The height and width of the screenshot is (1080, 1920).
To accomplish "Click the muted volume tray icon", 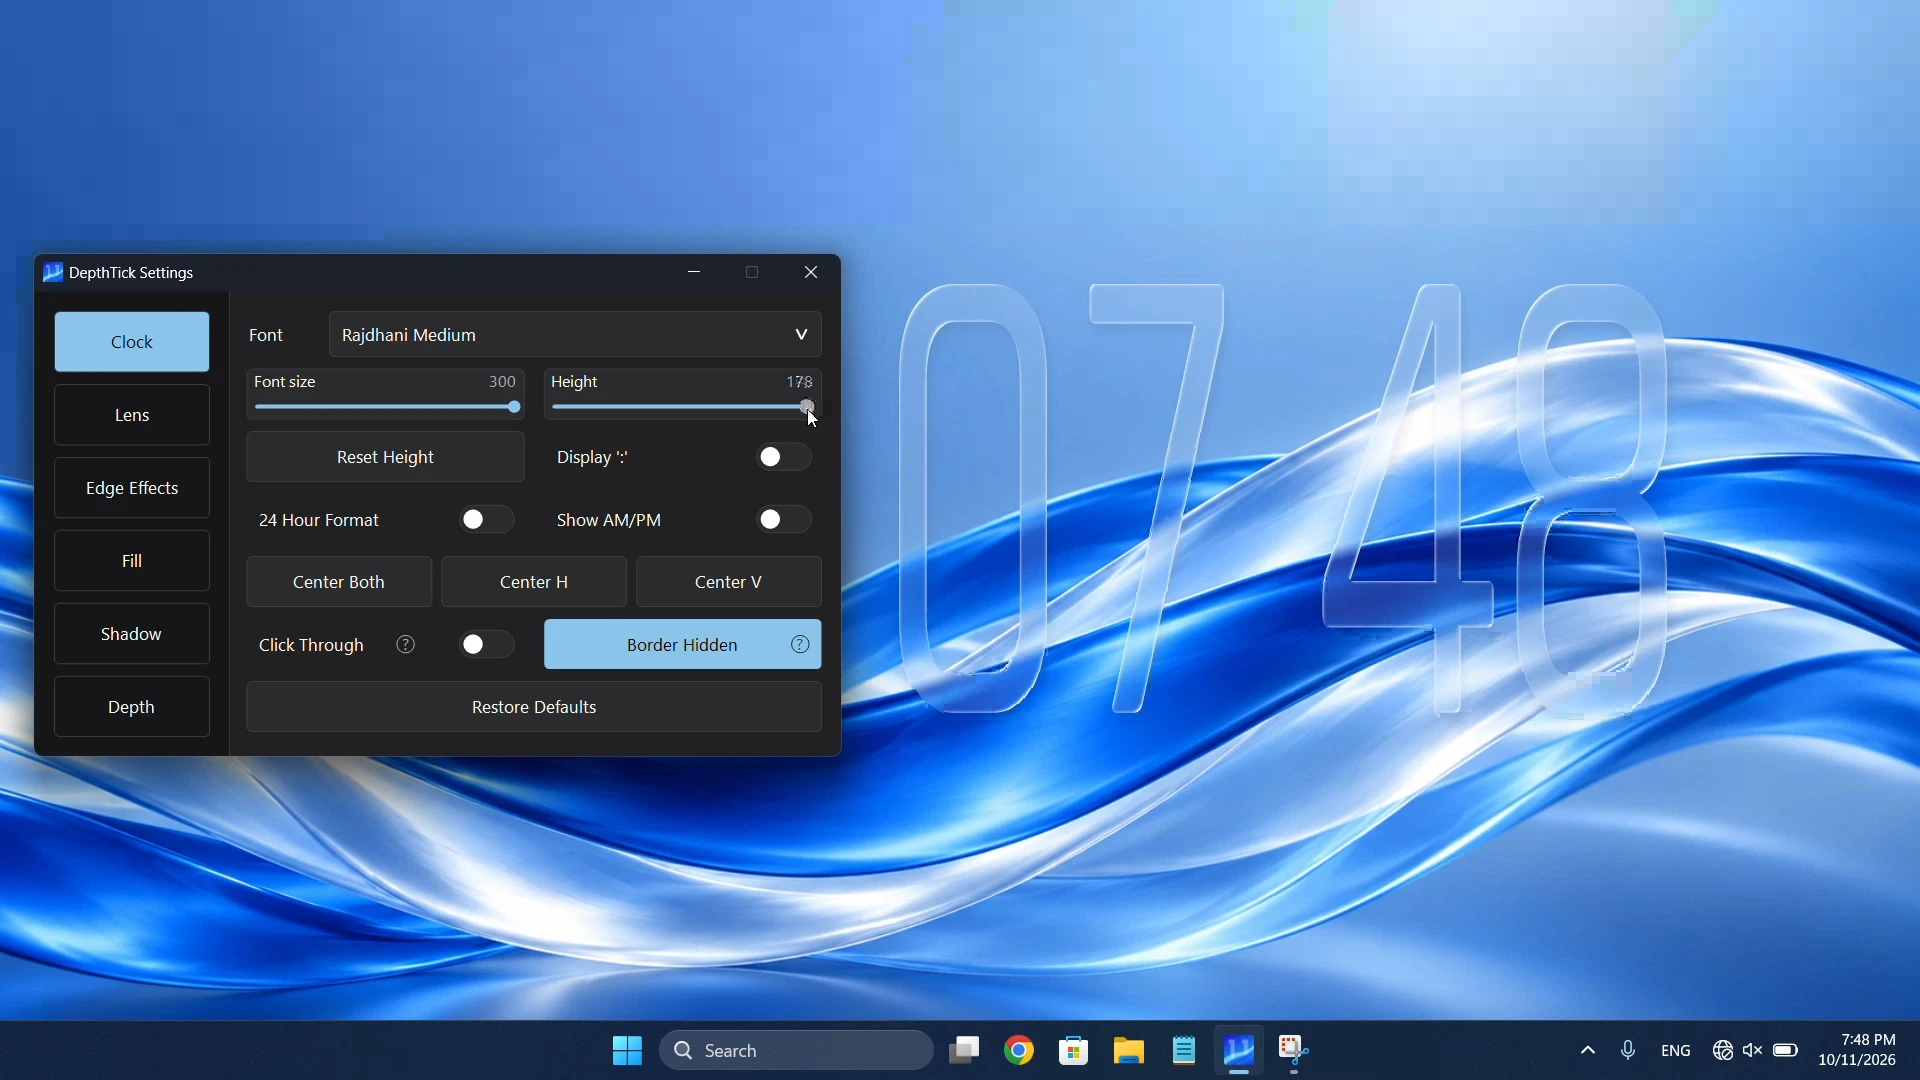I will coord(1754,1051).
